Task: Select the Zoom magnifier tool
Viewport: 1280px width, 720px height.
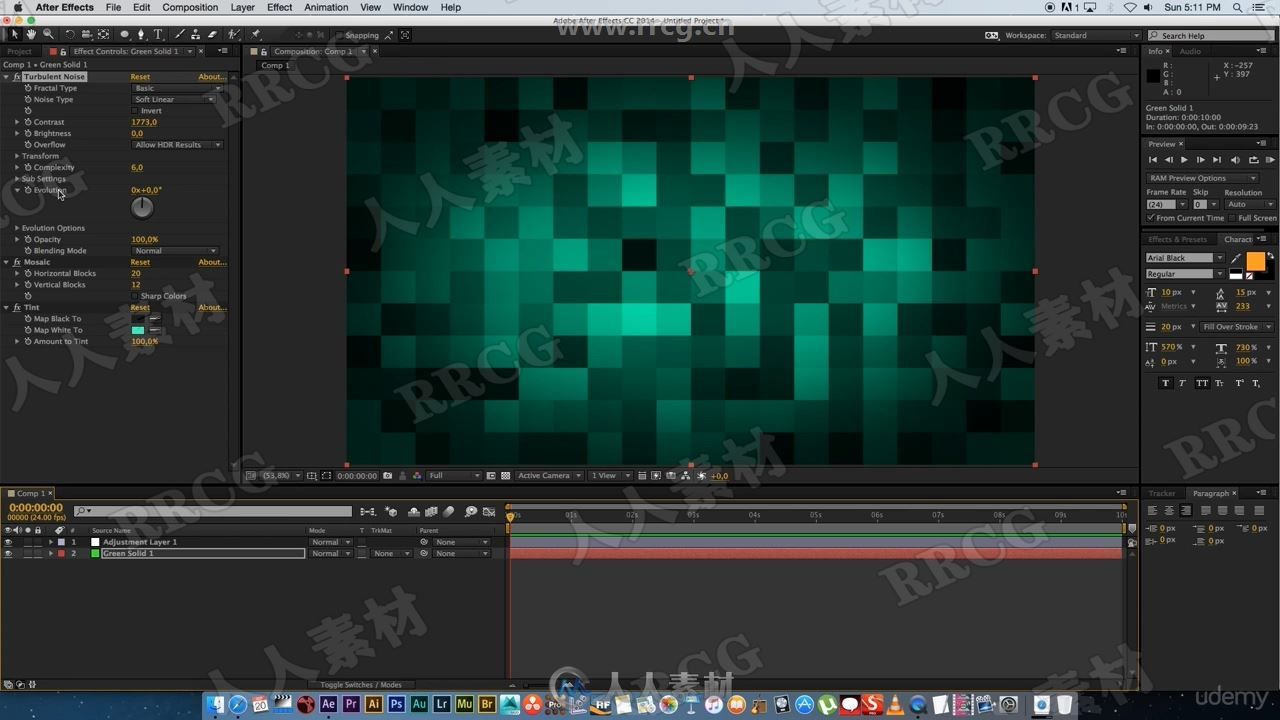Action: click(48, 34)
